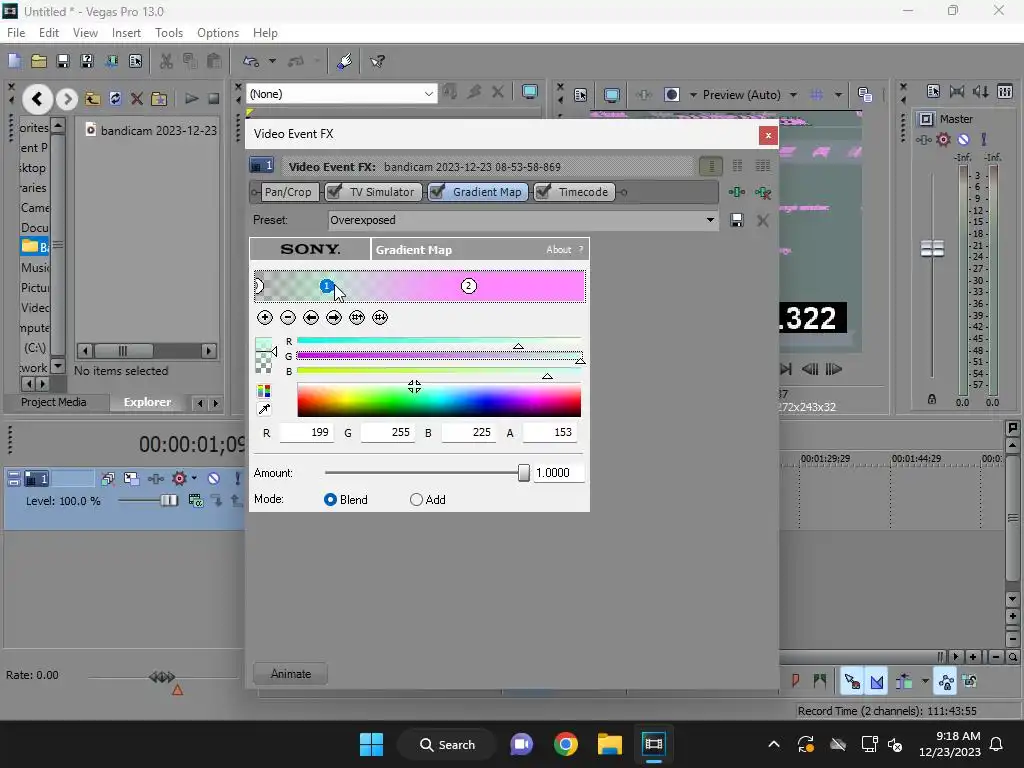Open the Edit menu

(x=49, y=33)
